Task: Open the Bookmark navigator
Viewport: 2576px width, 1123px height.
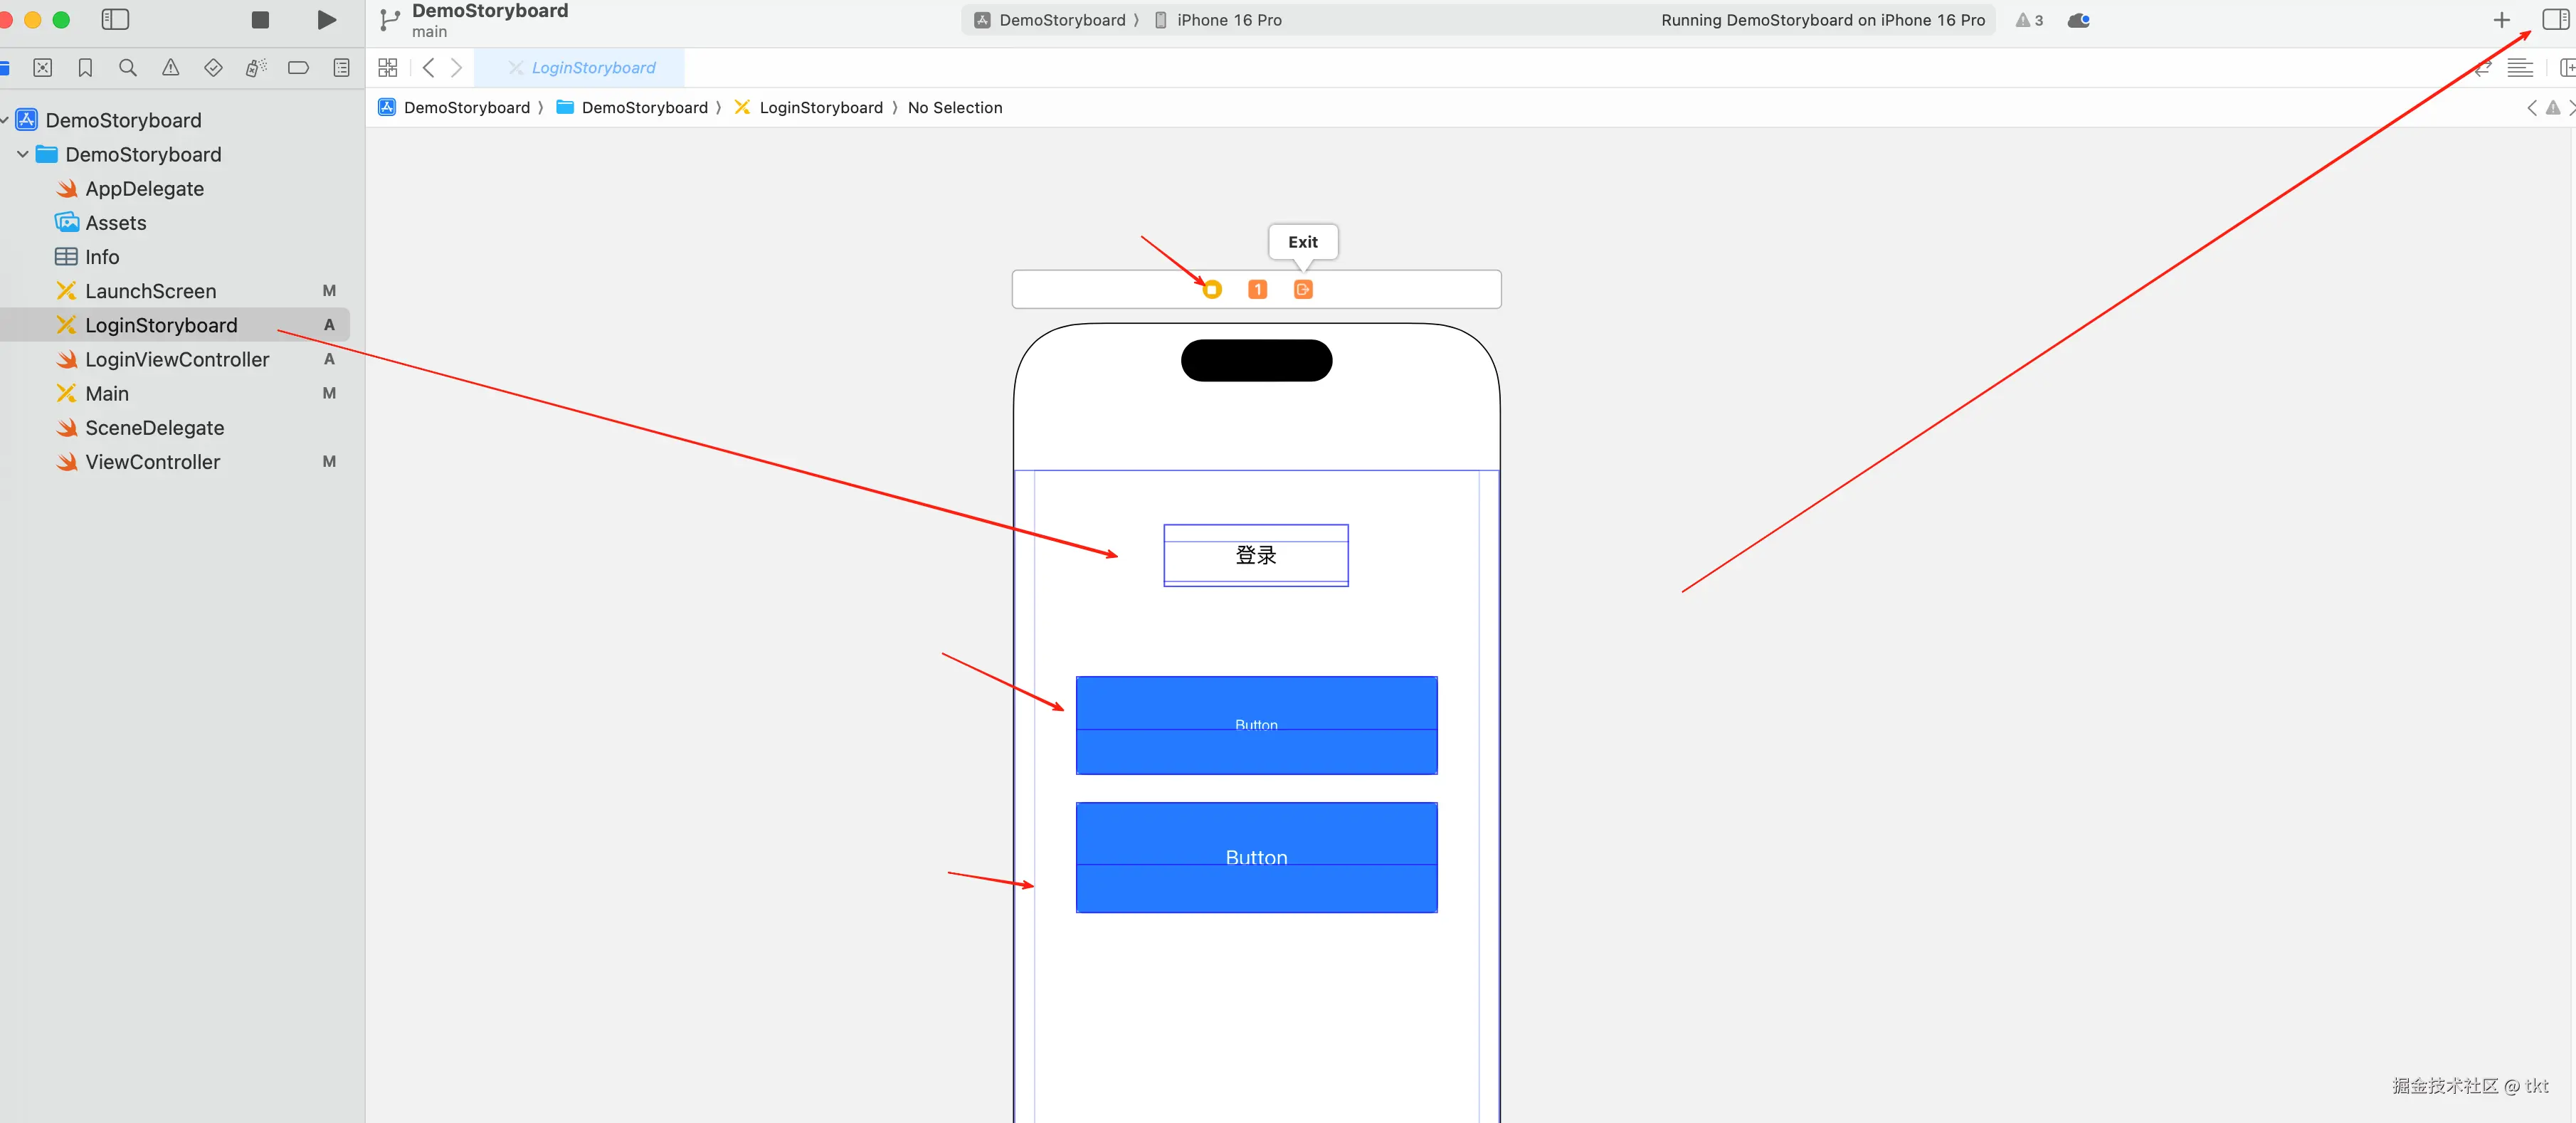Action: pyautogui.click(x=85, y=68)
